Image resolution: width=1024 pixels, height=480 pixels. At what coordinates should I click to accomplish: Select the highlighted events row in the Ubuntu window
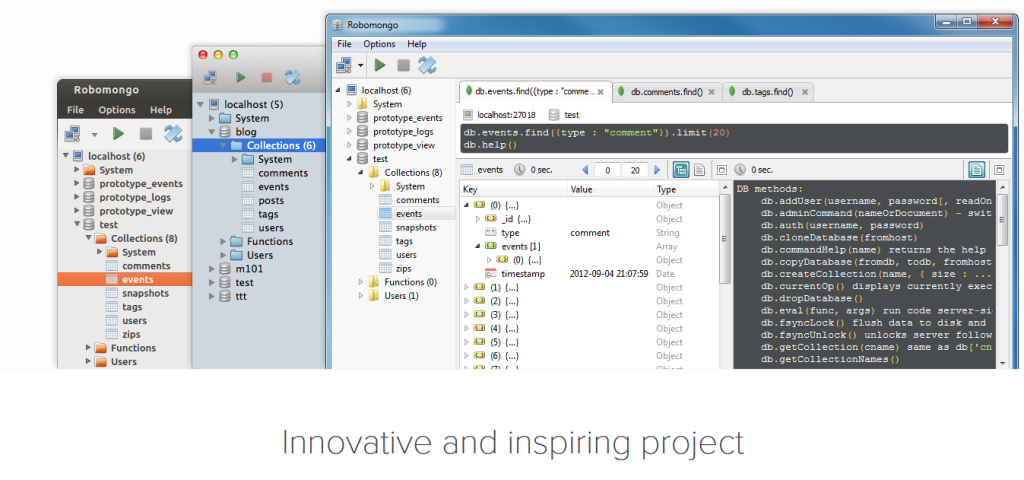125,280
